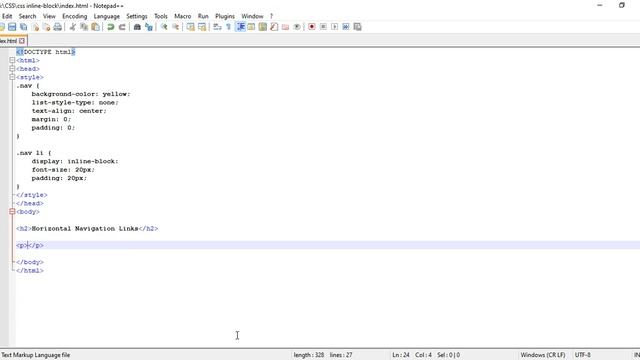Open the Encoding menu
The width and height of the screenshot is (640, 360).
pyautogui.click(x=75, y=16)
